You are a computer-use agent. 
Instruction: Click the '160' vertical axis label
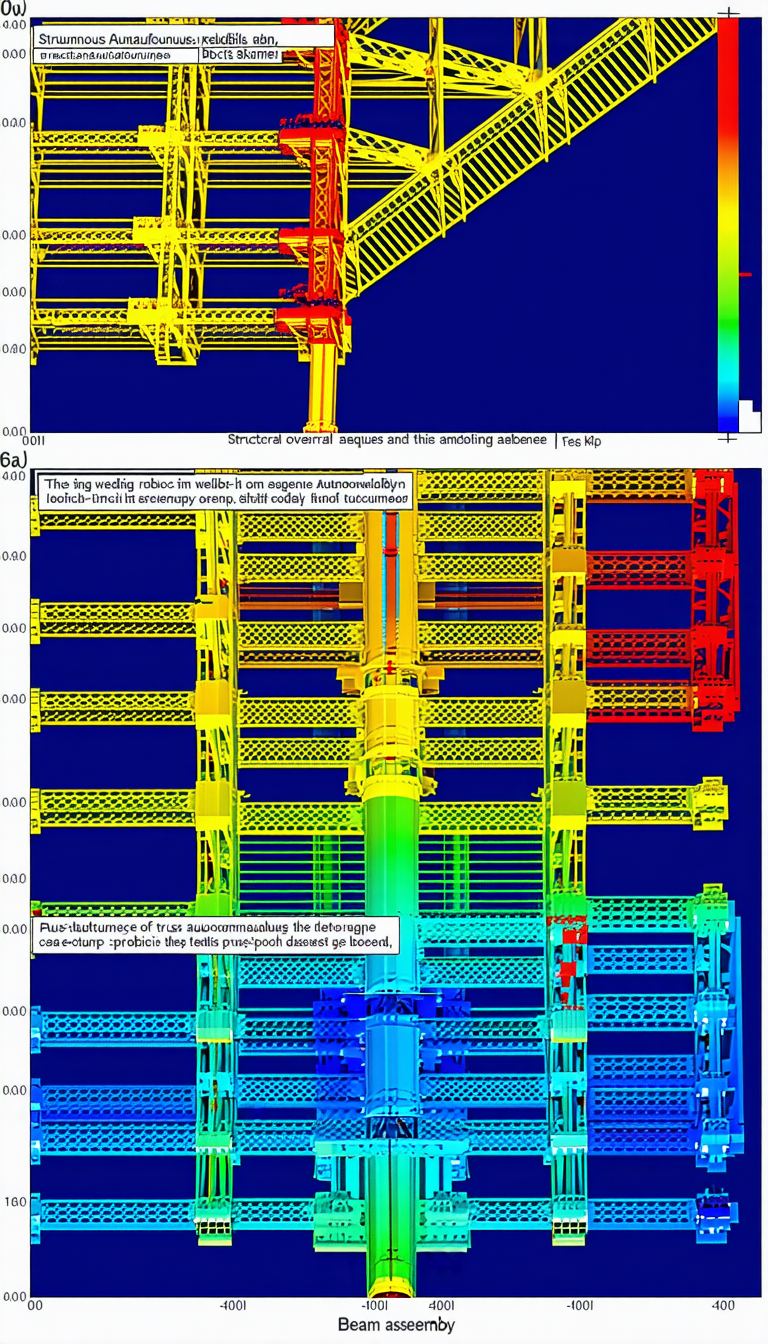[x=14, y=1201]
